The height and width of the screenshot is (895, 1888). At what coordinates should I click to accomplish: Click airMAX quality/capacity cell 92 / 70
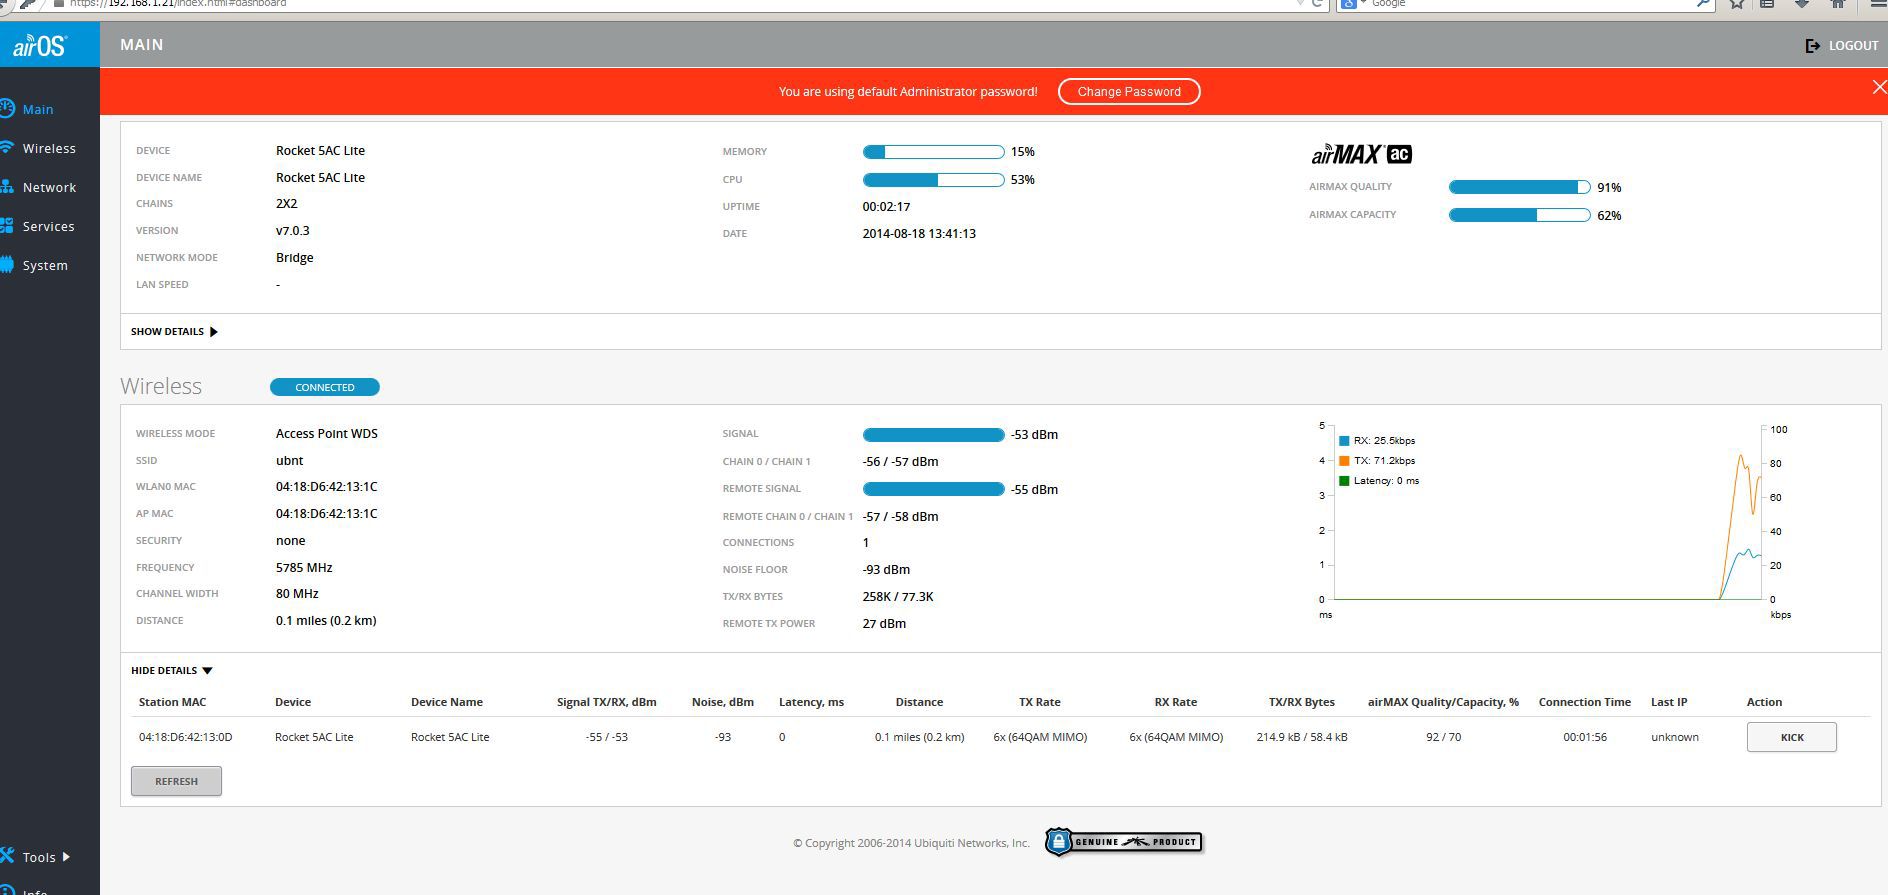click(1444, 737)
